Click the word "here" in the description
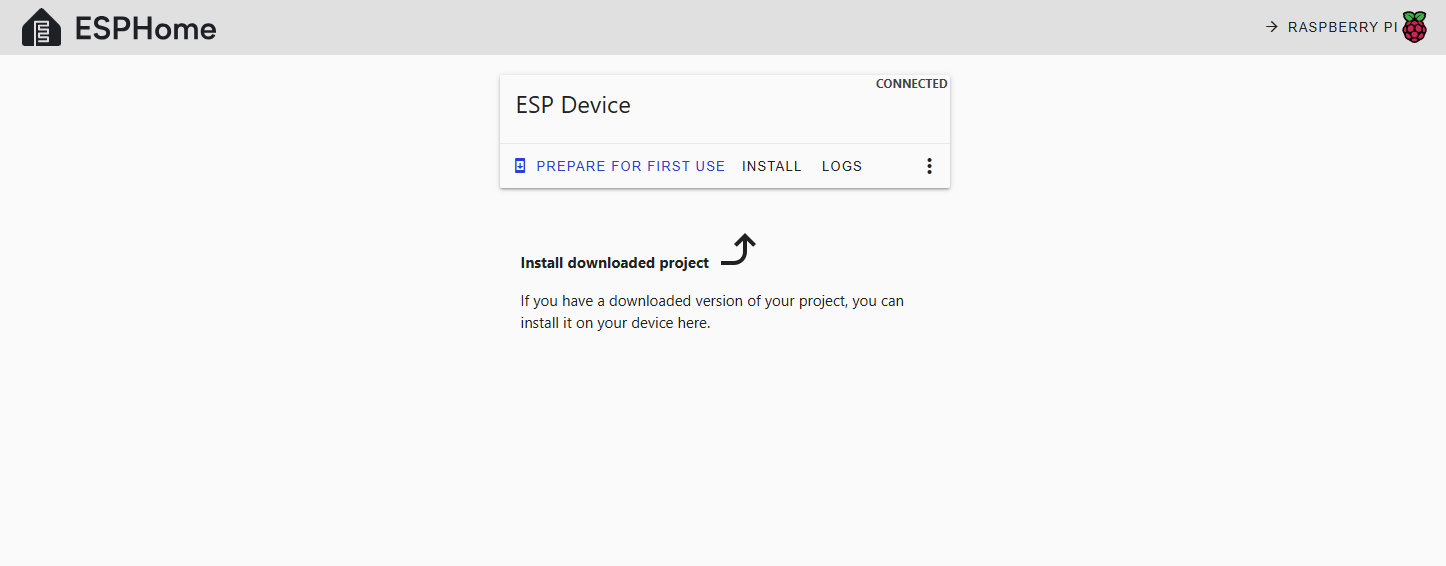1446x566 pixels. [x=691, y=323]
